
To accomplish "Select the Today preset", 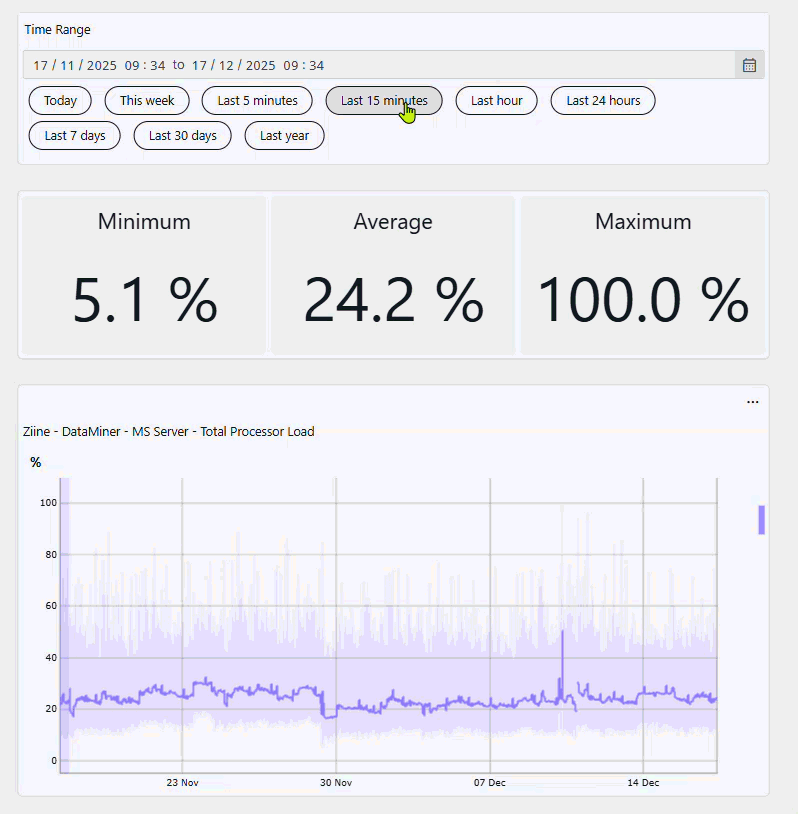I will (60, 101).
